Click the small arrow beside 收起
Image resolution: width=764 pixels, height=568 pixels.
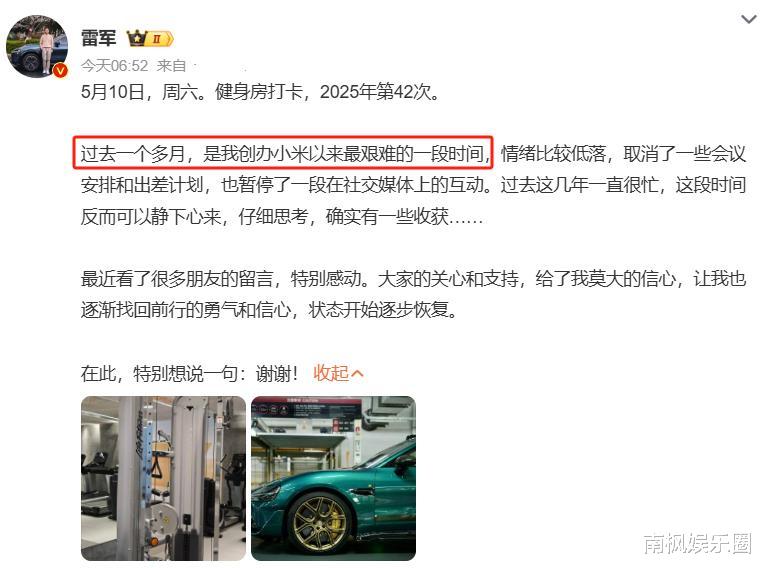coord(357,374)
